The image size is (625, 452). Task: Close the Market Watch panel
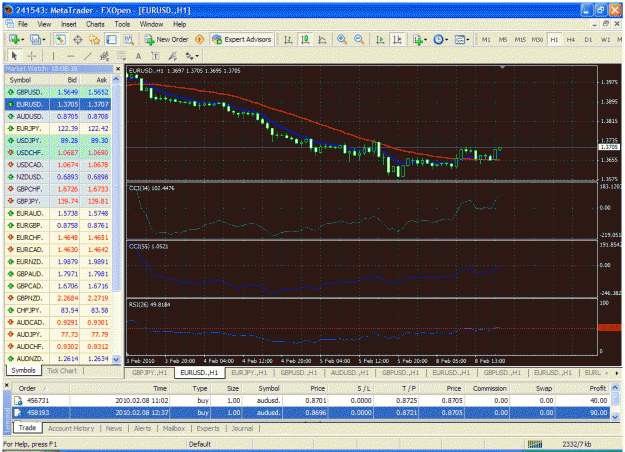pos(118,69)
